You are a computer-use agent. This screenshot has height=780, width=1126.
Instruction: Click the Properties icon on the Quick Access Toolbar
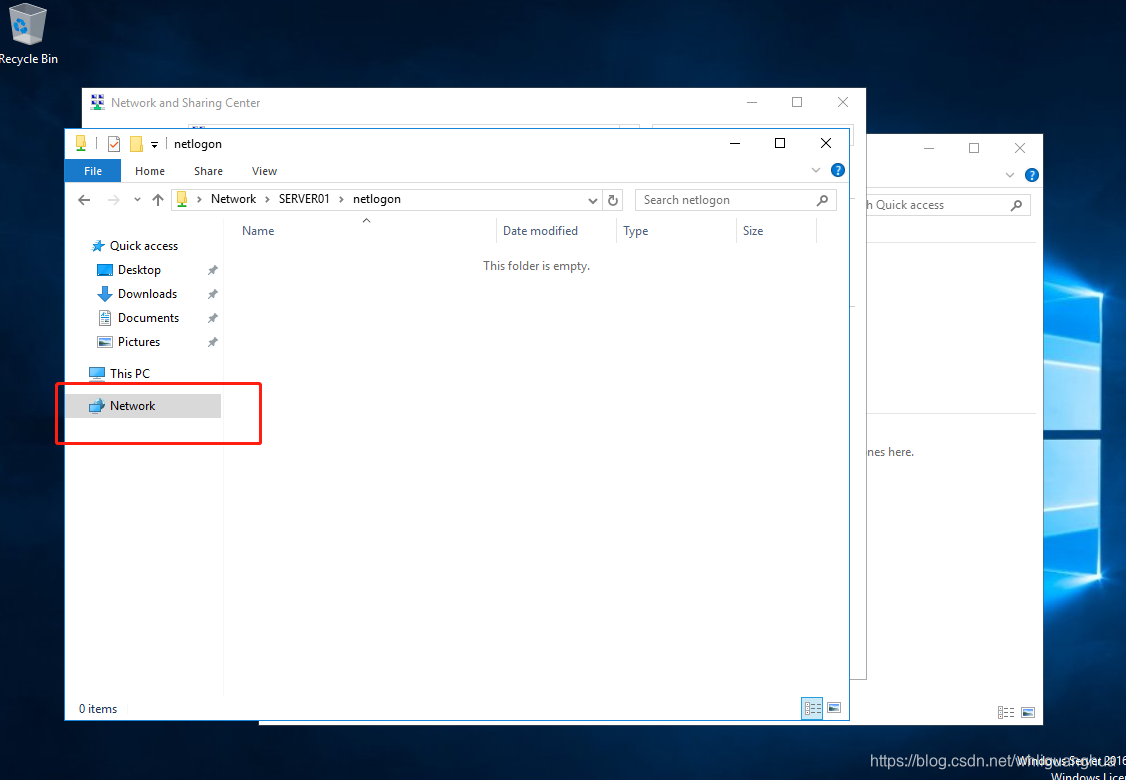113,143
